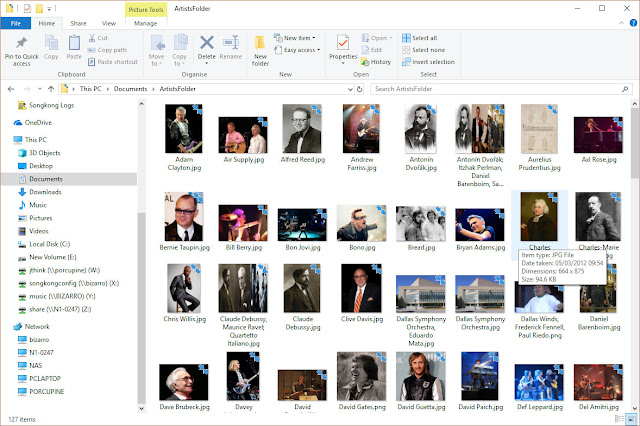Click the Rename ribbon icon
Image resolution: width=640 pixels, height=426 pixels.
[231, 42]
